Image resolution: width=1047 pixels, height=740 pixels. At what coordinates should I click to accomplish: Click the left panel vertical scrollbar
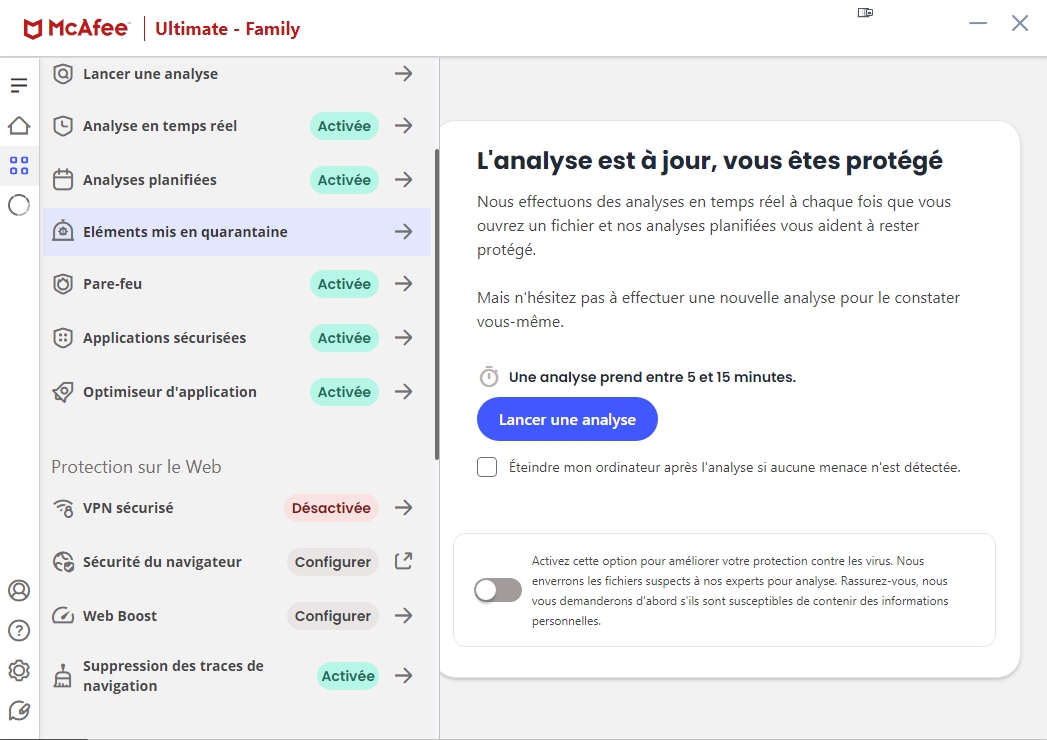coord(437,305)
